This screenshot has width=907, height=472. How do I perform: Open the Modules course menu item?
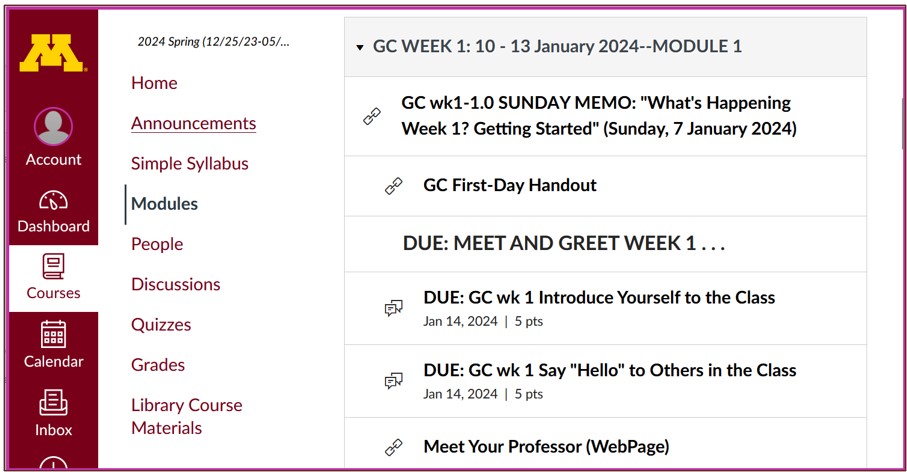[164, 204]
